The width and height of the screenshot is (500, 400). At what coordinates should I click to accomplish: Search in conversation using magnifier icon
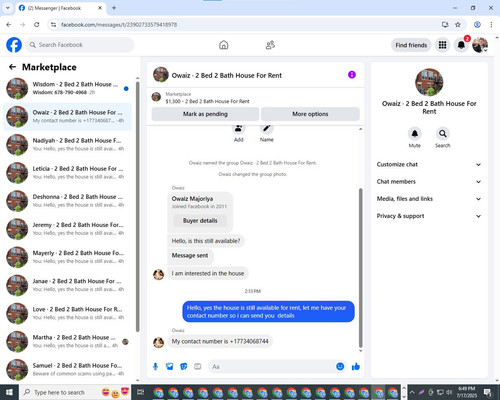coord(443,134)
